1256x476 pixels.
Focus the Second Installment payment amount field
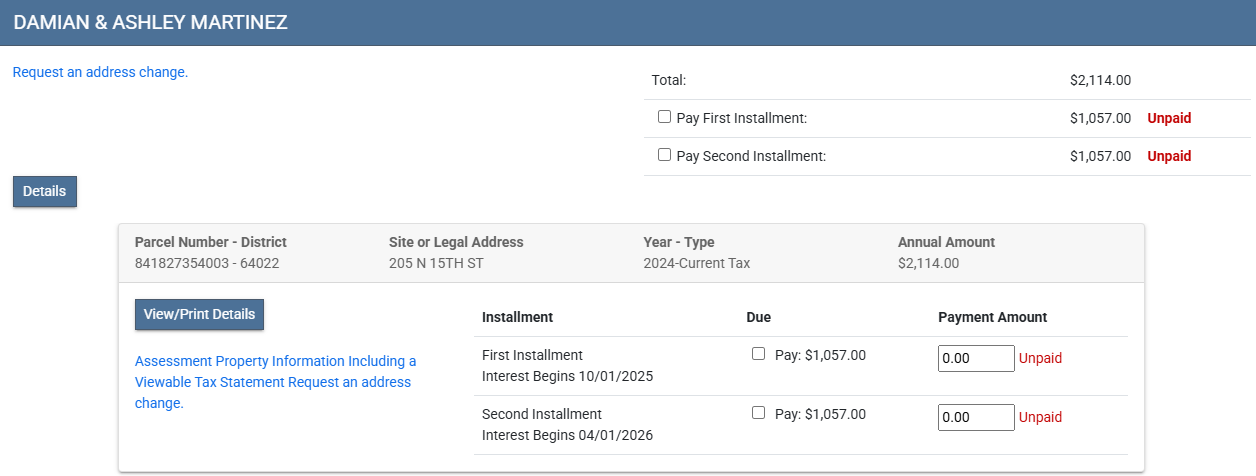pyautogui.click(x=975, y=417)
